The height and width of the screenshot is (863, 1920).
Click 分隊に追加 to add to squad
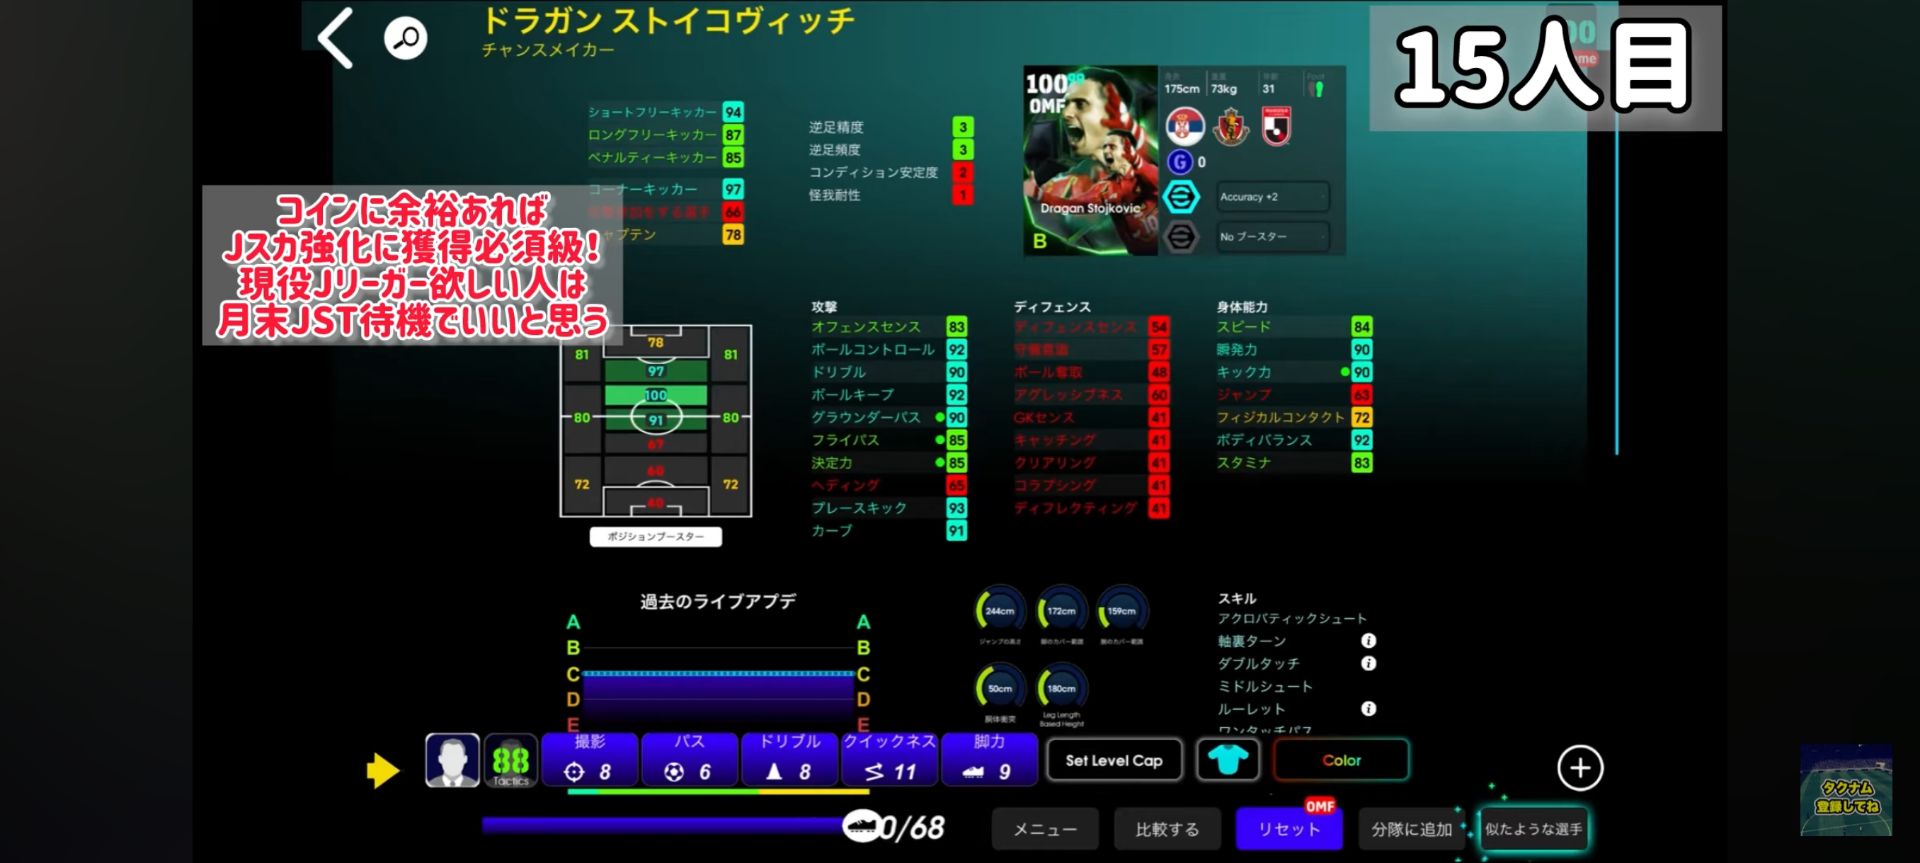[x=1411, y=829]
